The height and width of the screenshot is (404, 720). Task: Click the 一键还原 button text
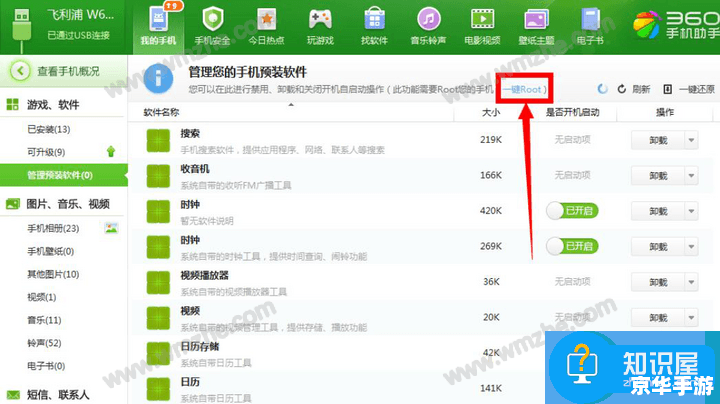697,89
